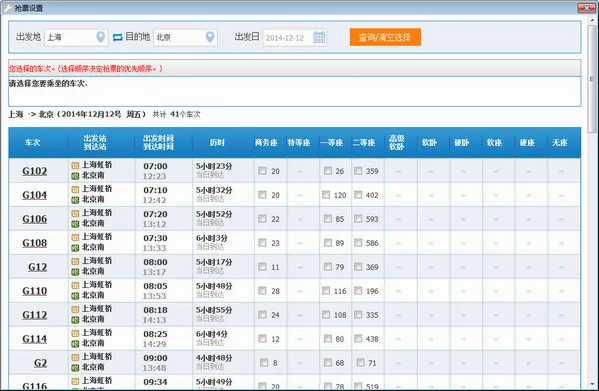Viewport: 599px width, 391px height.
Task: Check G102 second class checkbox (359)
Action: coord(358,171)
